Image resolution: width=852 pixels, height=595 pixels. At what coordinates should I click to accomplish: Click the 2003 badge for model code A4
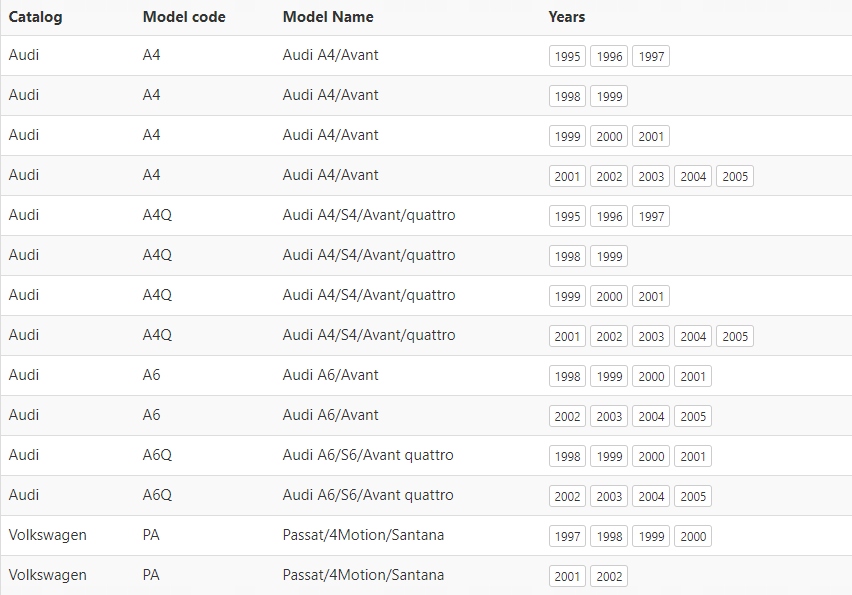coord(651,177)
